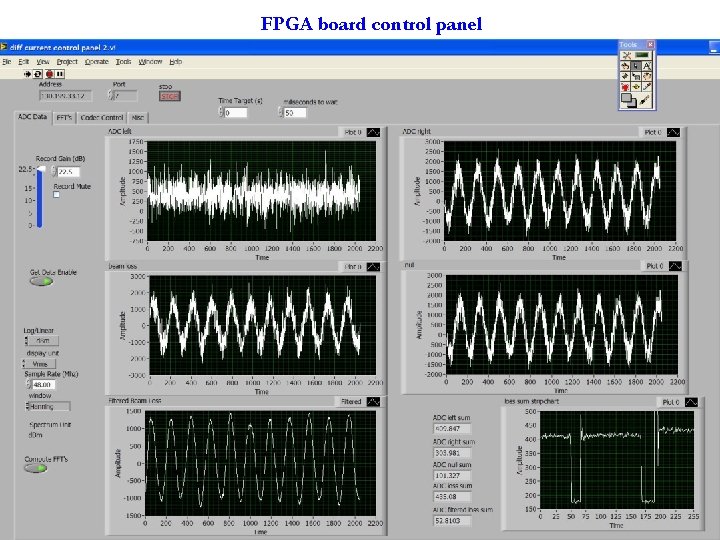The width and height of the screenshot is (720, 540).
Task: Select the Connect Wire spool tool
Action: [625, 76]
